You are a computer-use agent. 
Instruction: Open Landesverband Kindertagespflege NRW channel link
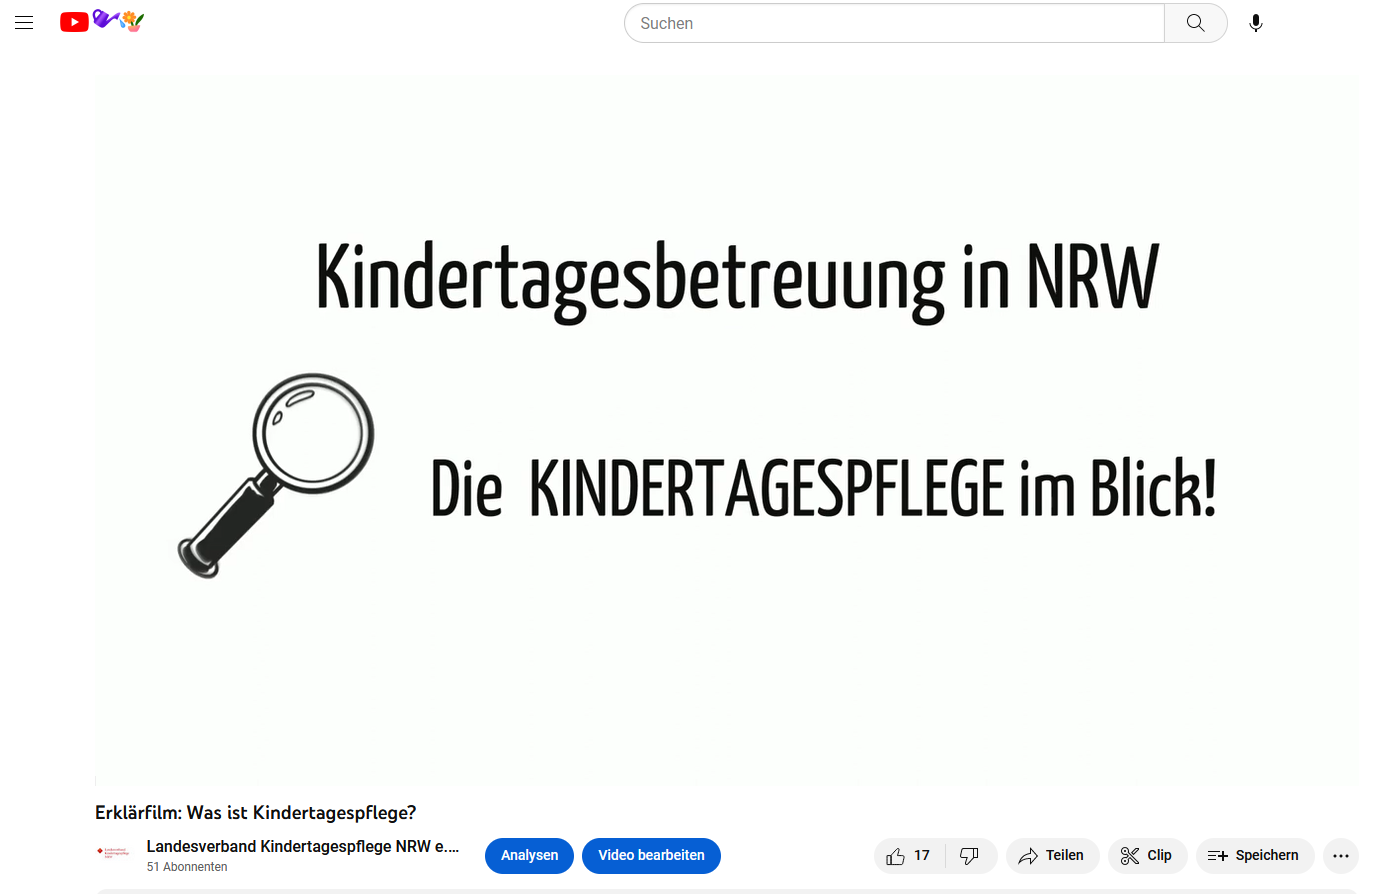pyautogui.click(x=302, y=846)
